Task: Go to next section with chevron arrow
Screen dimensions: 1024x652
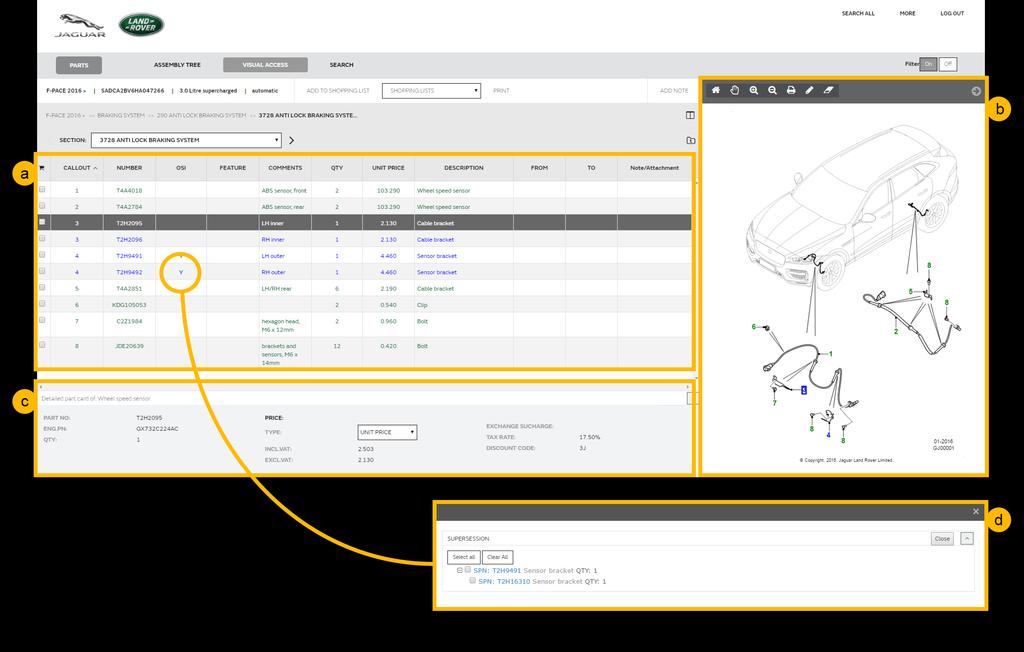Action: 291,140
